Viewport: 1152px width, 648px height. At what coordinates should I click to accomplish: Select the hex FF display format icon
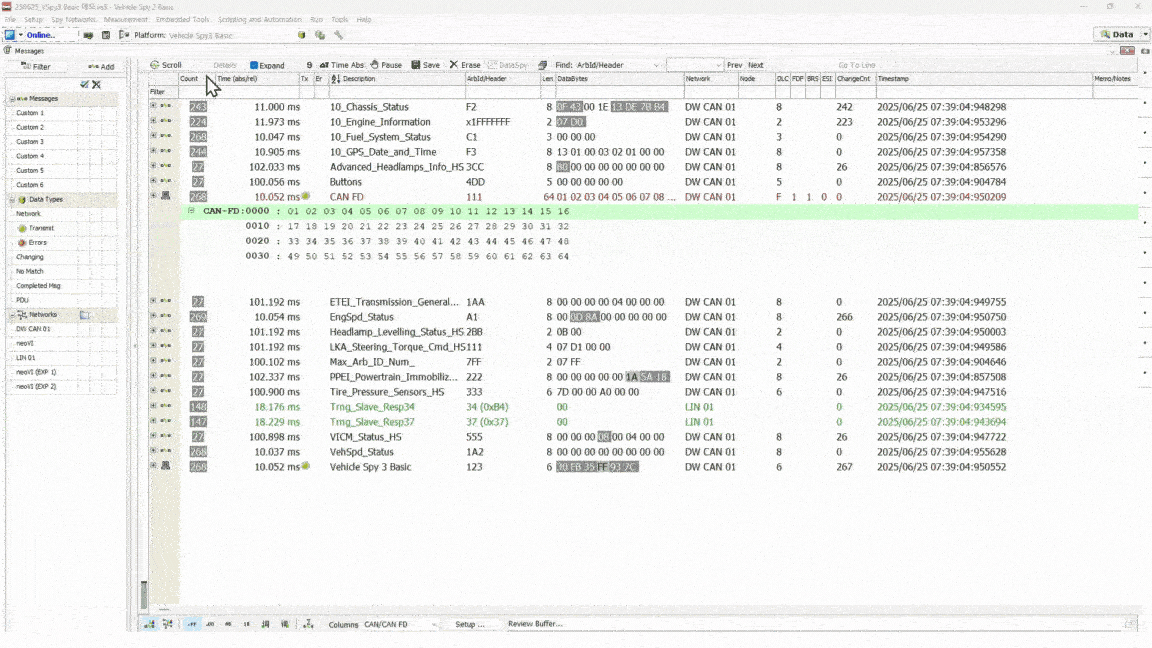point(192,624)
